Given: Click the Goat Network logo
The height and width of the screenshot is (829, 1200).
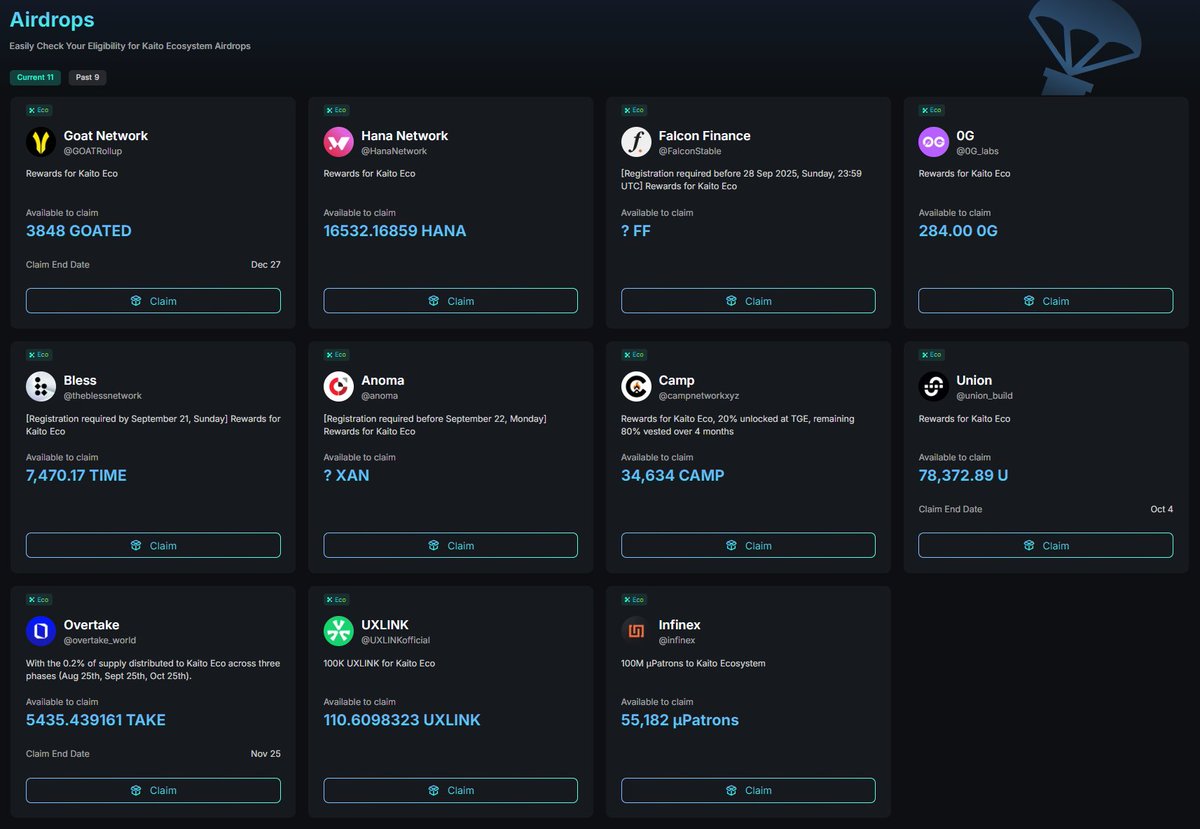Looking at the screenshot, I should (x=40, y=141).
